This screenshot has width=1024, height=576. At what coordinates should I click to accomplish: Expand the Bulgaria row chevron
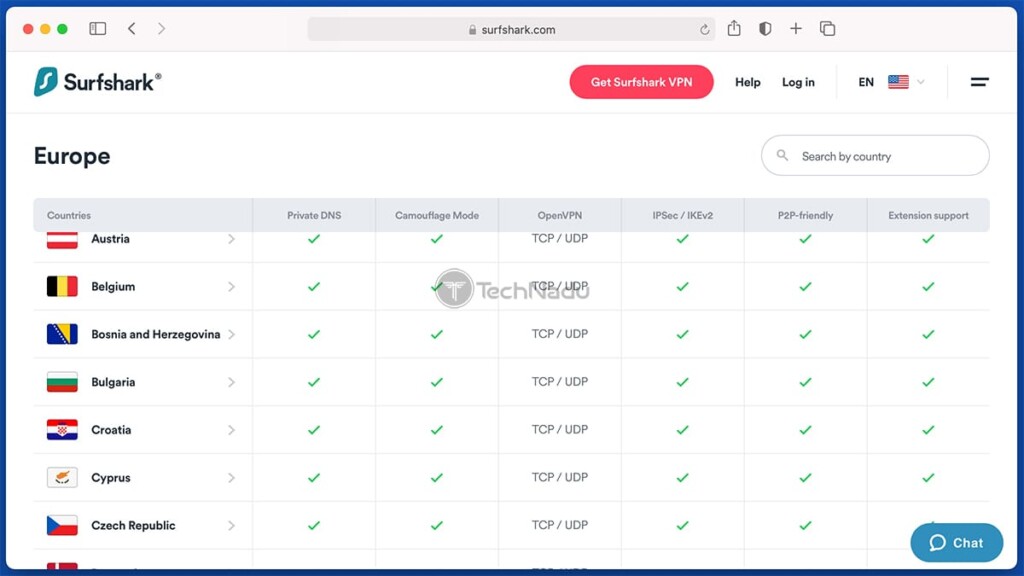click(x=231, y=382)
